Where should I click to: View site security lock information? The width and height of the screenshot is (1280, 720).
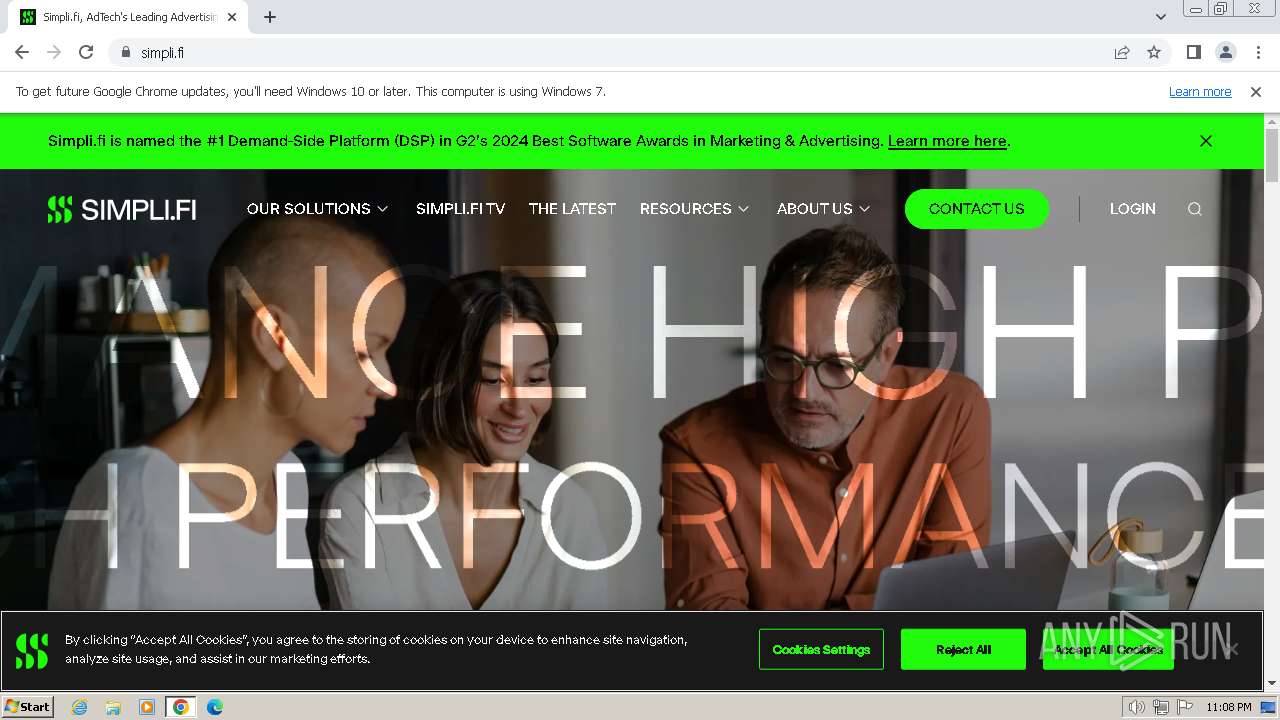[126, 53]
